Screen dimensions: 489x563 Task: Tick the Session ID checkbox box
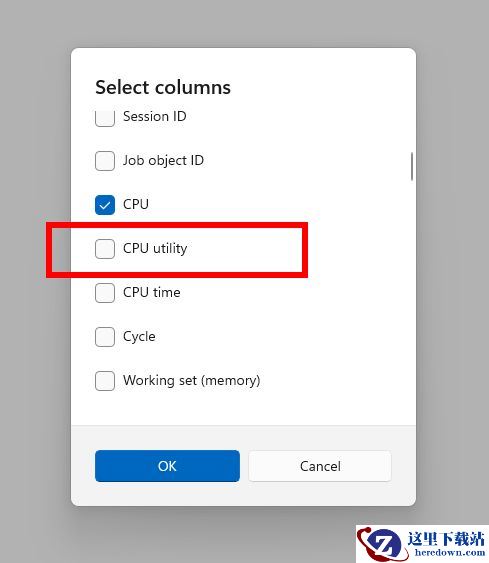tap(105, 118)
